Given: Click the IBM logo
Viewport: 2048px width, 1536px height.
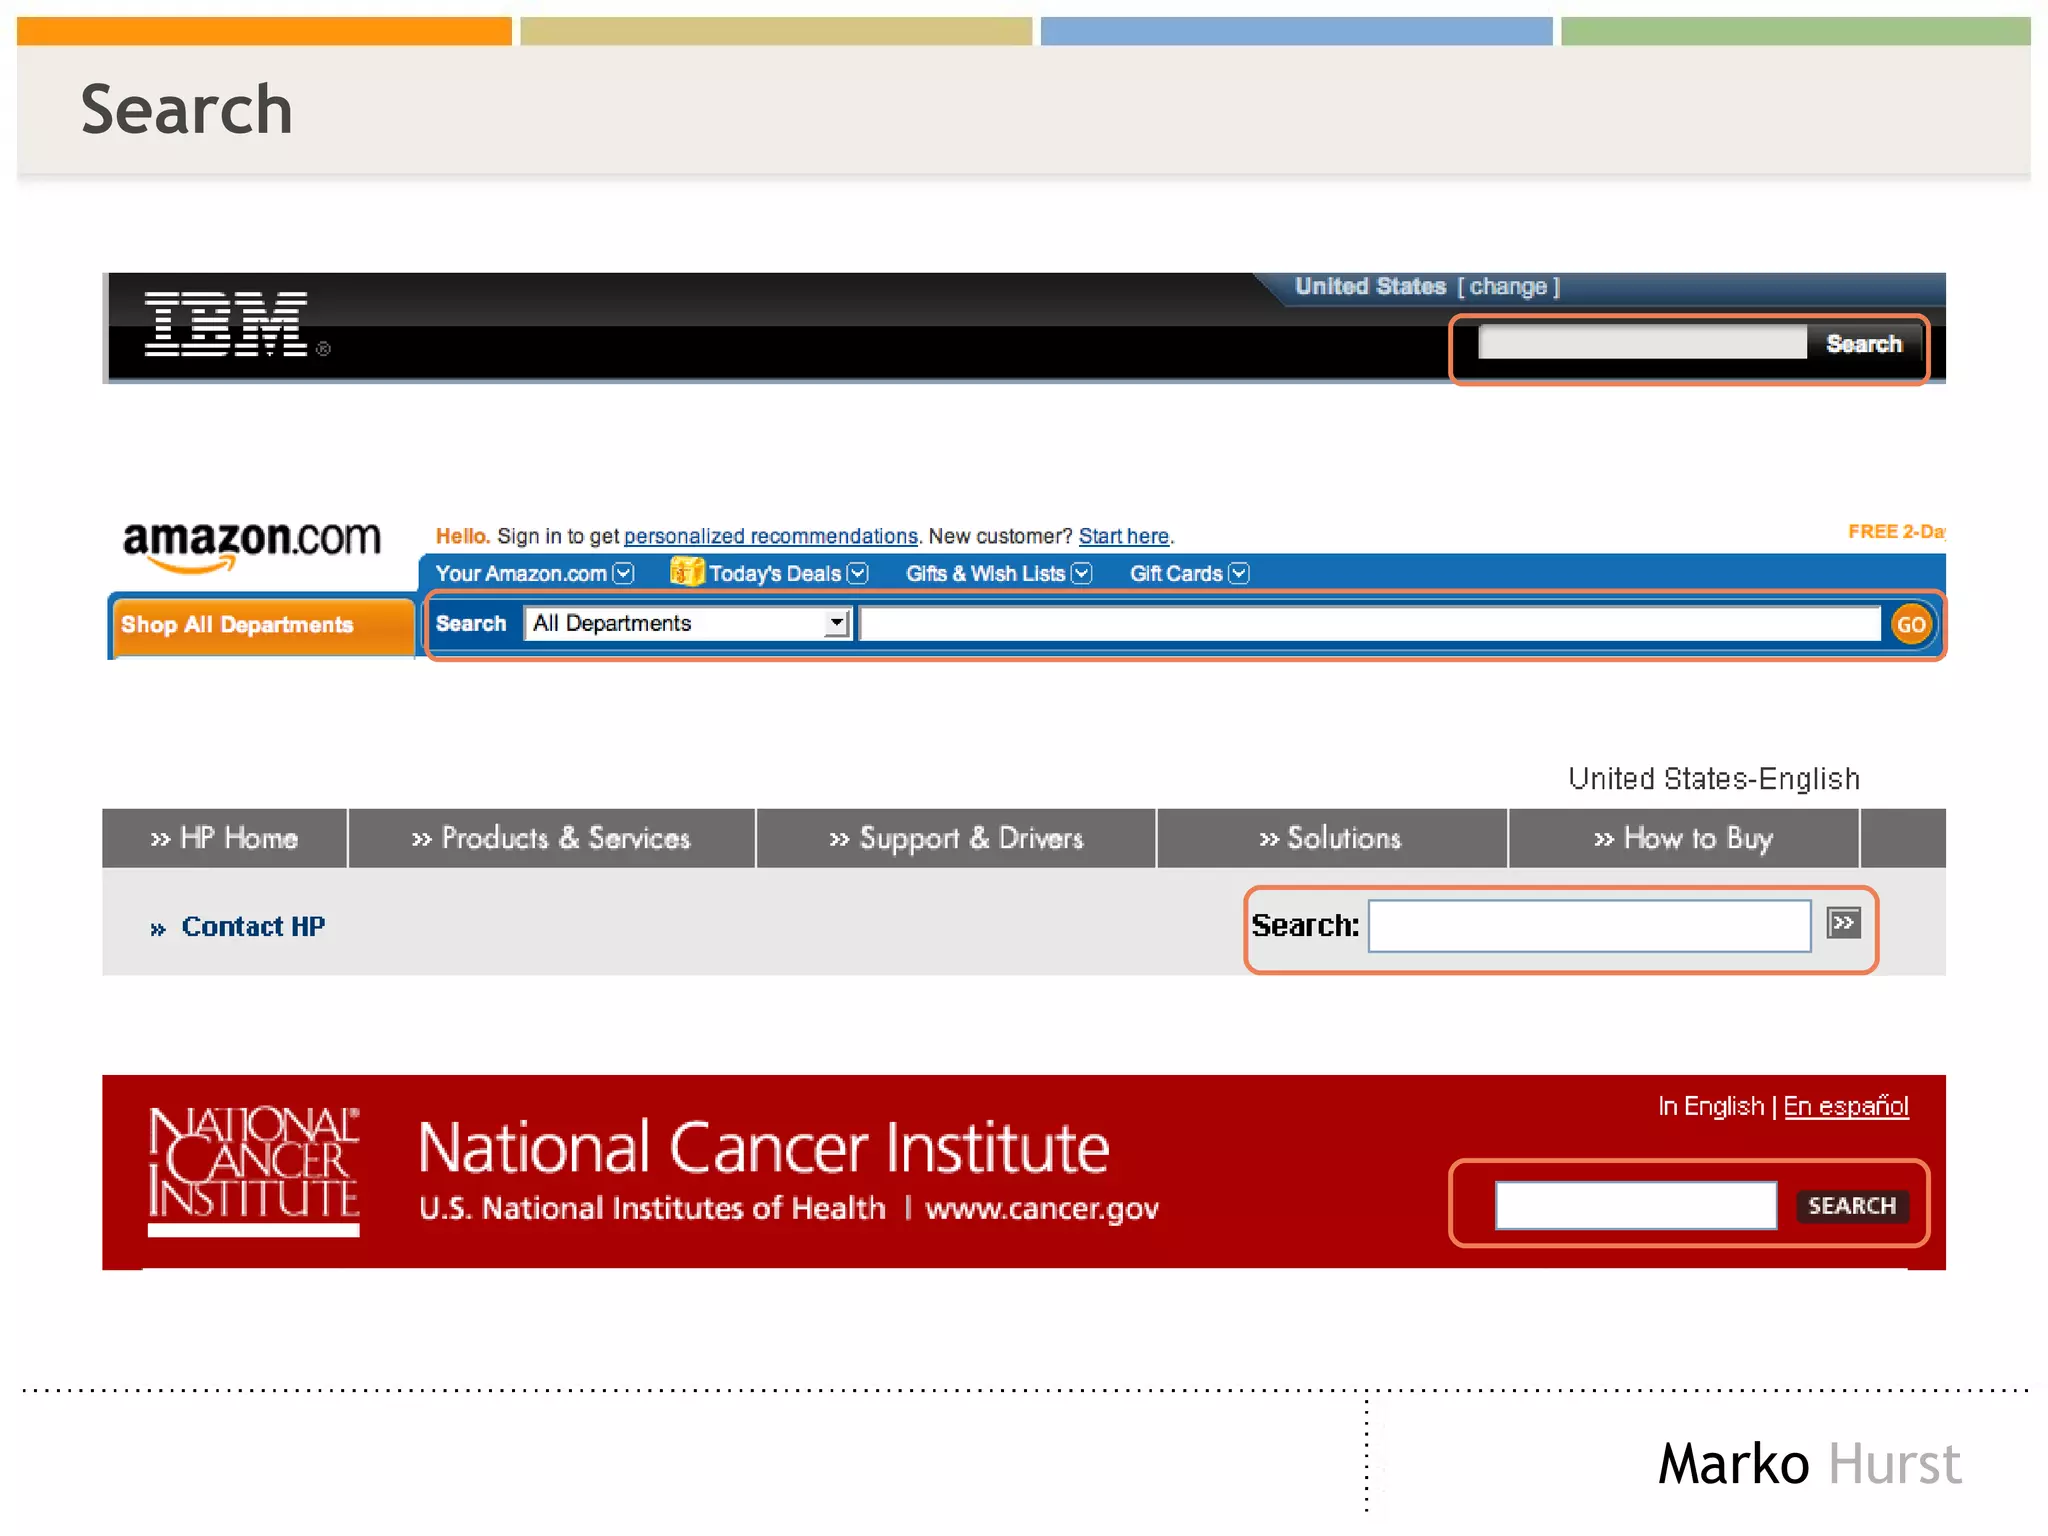Looking at the screenshot, I should [x=225, y=324].
